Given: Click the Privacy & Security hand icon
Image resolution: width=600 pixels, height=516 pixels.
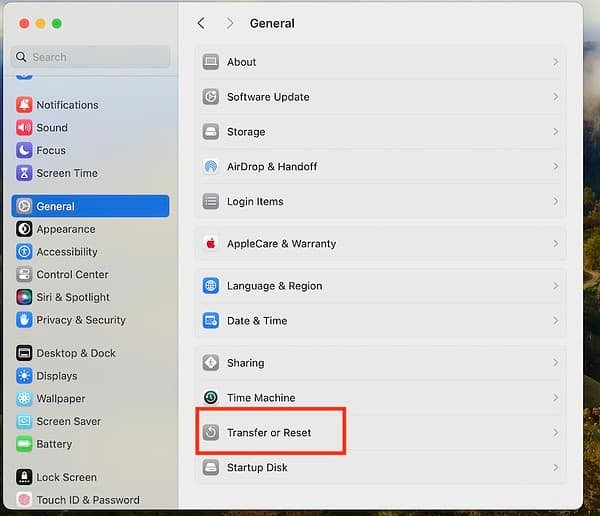Looking at the screenshot, I should click(24, 320).
